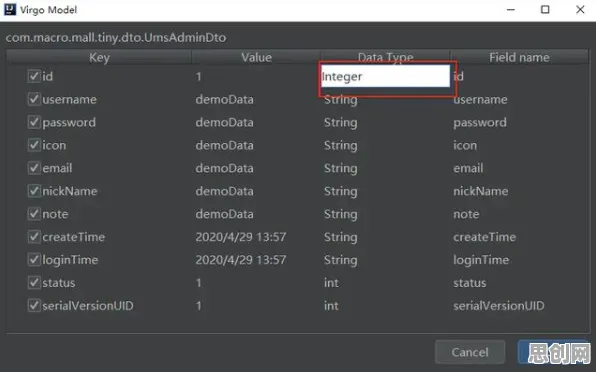
Task: Click the String data type for createTime
Action: [x=341, y=237]
